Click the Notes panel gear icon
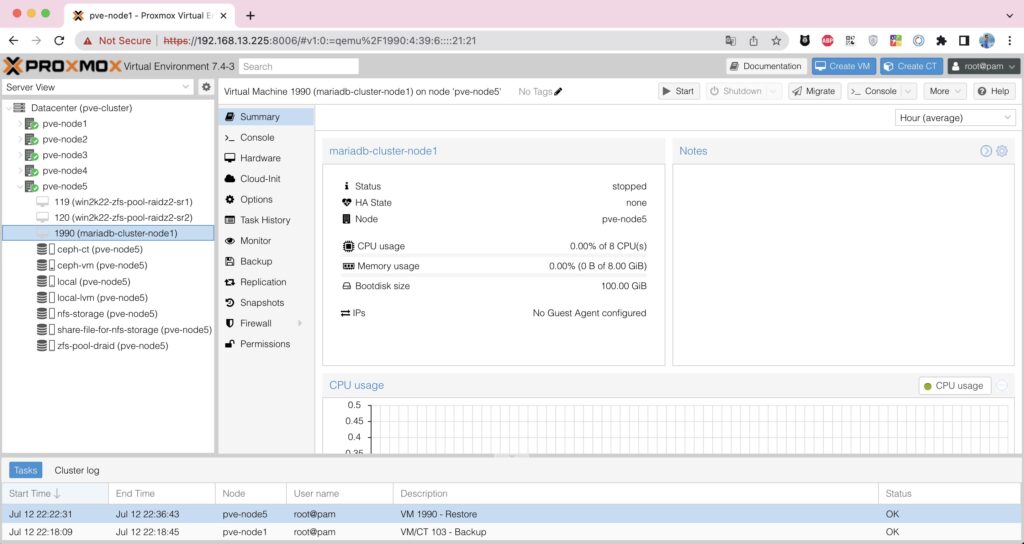 click(1002, 151)
